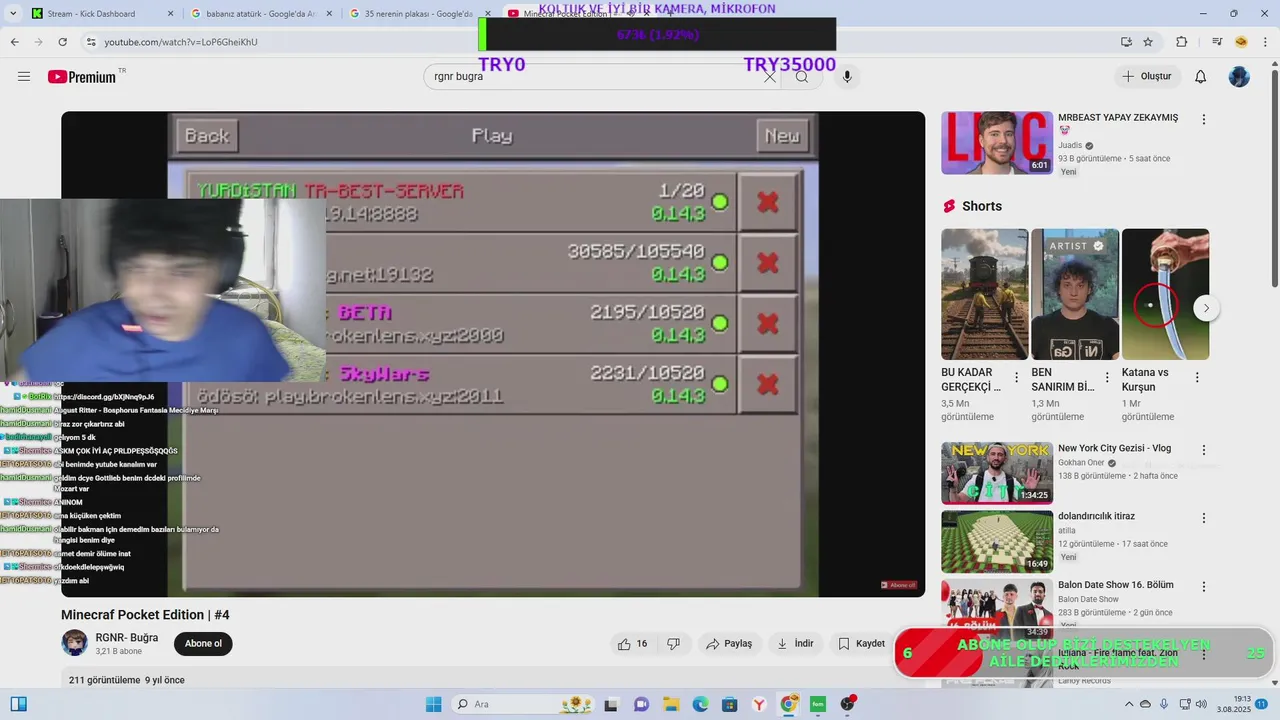Viewport: 1280px width, 720px height.
Task: Open the Windows Start button
Action: [x=433, y=704]
